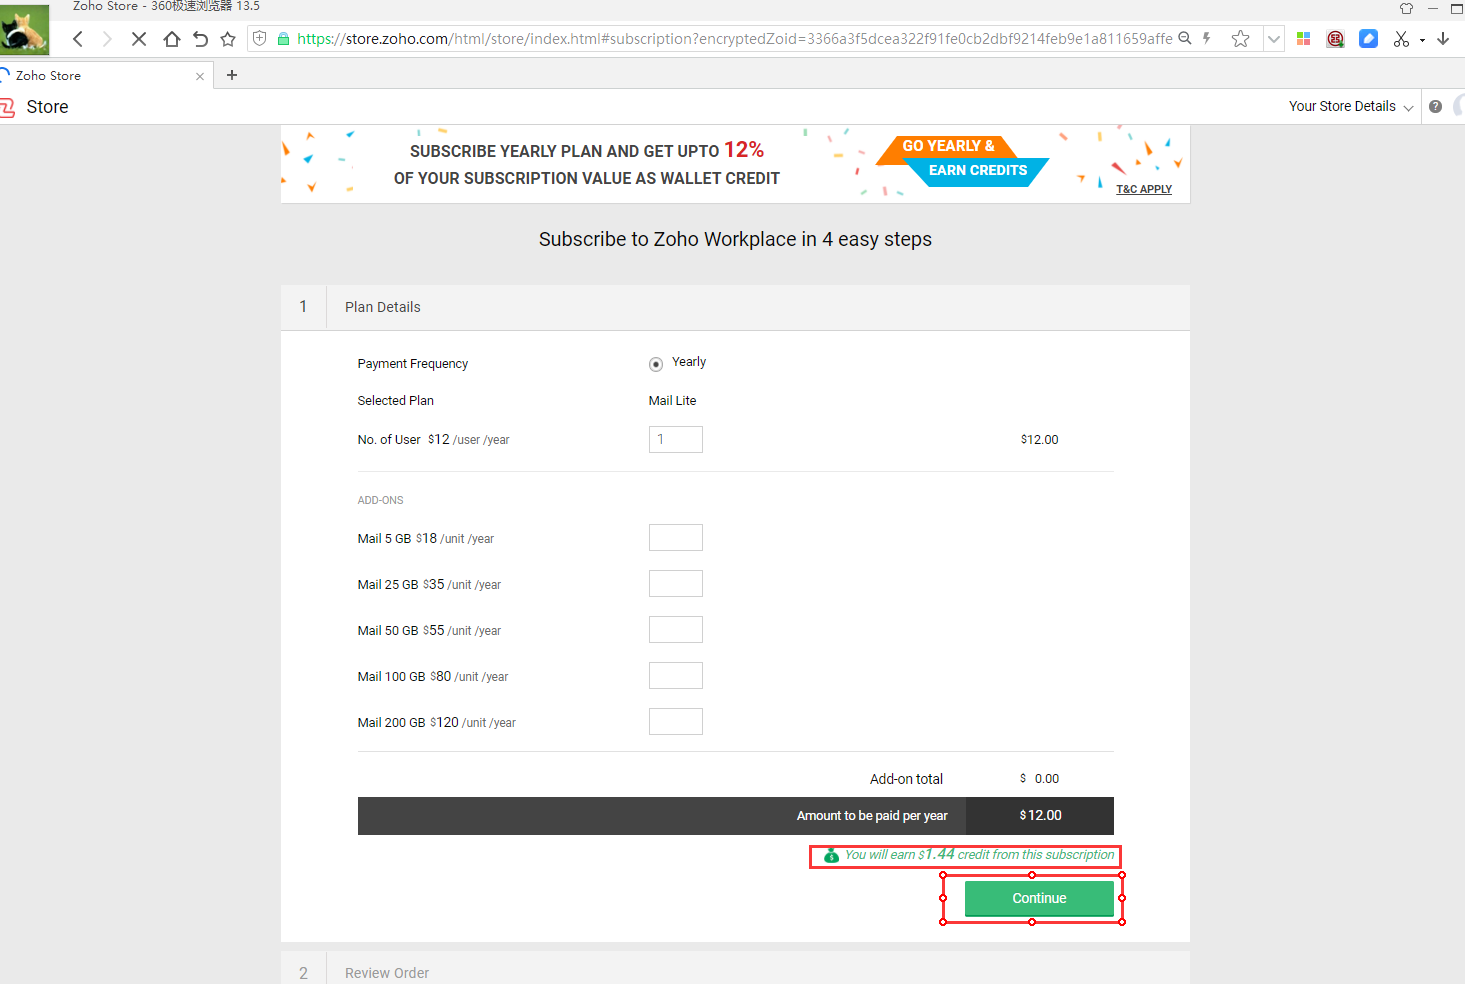Maximize the browser window

[x=1457, y=8]
